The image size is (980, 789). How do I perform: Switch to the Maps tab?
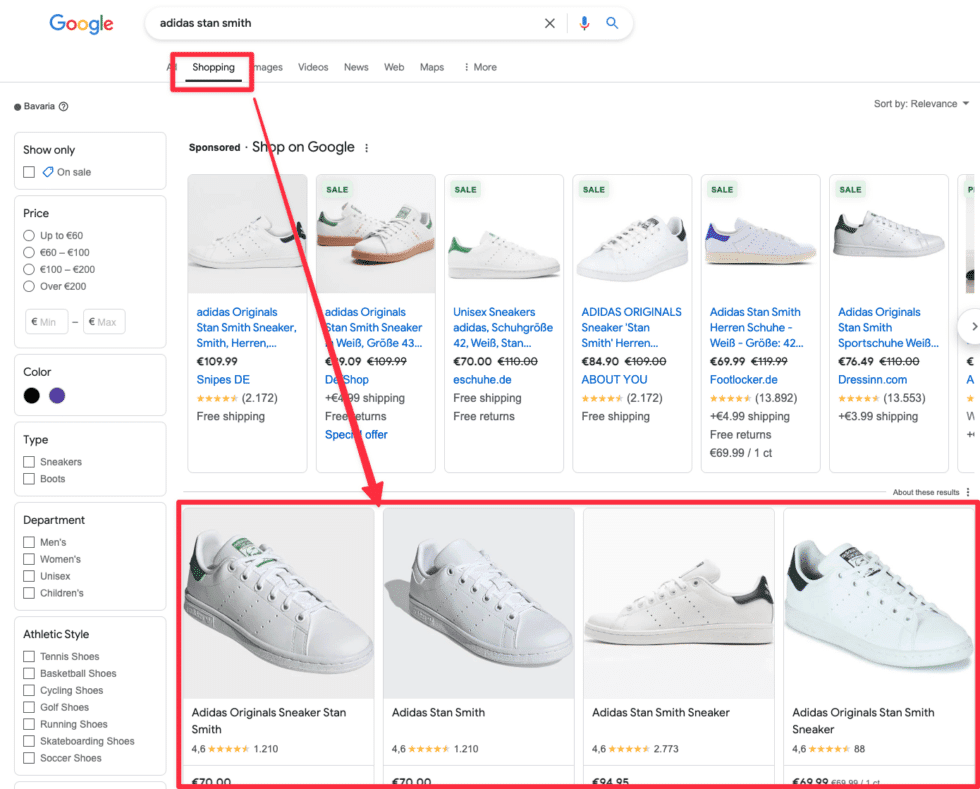coord(432,67)
